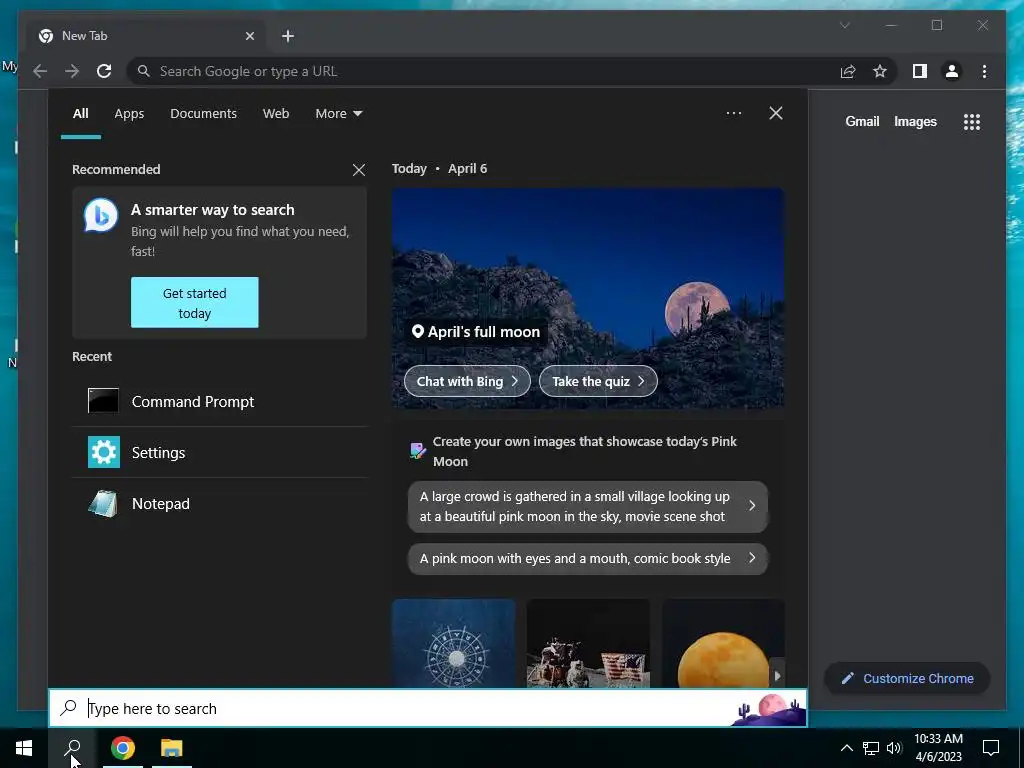Viewport: 1024px width, 768px height.
Task: Click the carousel next arrow
Action: 777,676
